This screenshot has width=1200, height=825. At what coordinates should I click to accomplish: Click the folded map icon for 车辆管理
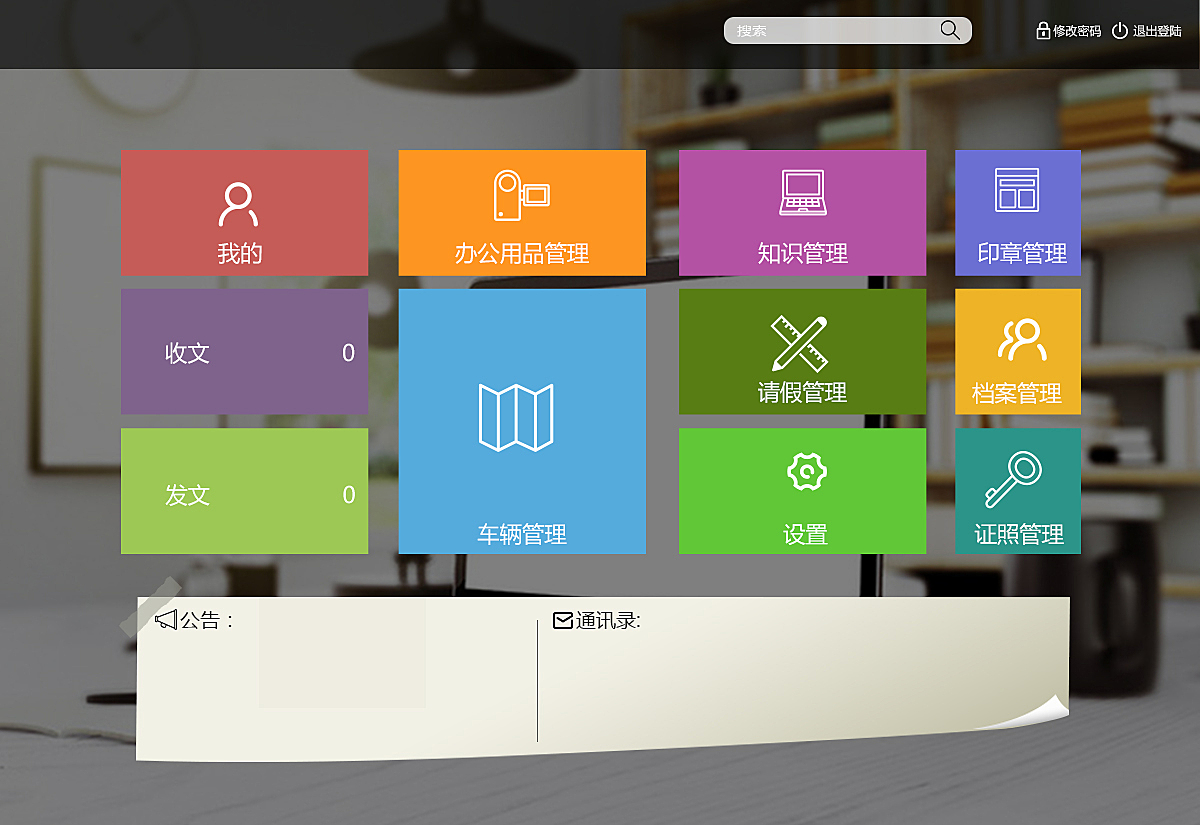[x=516, y=417]
